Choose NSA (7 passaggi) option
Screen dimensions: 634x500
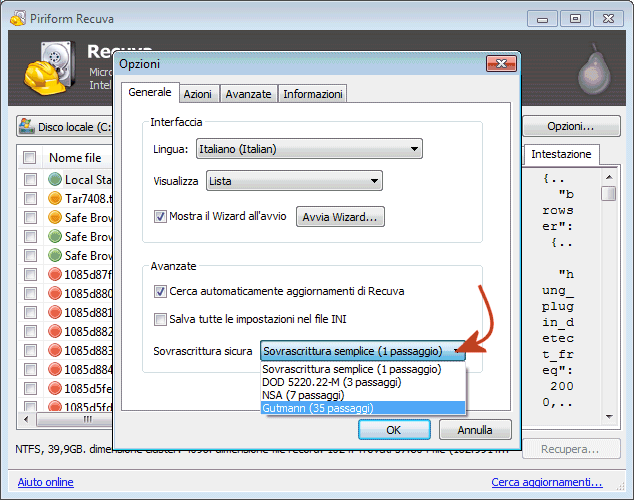pyautogui.click(x=363, y=395)
